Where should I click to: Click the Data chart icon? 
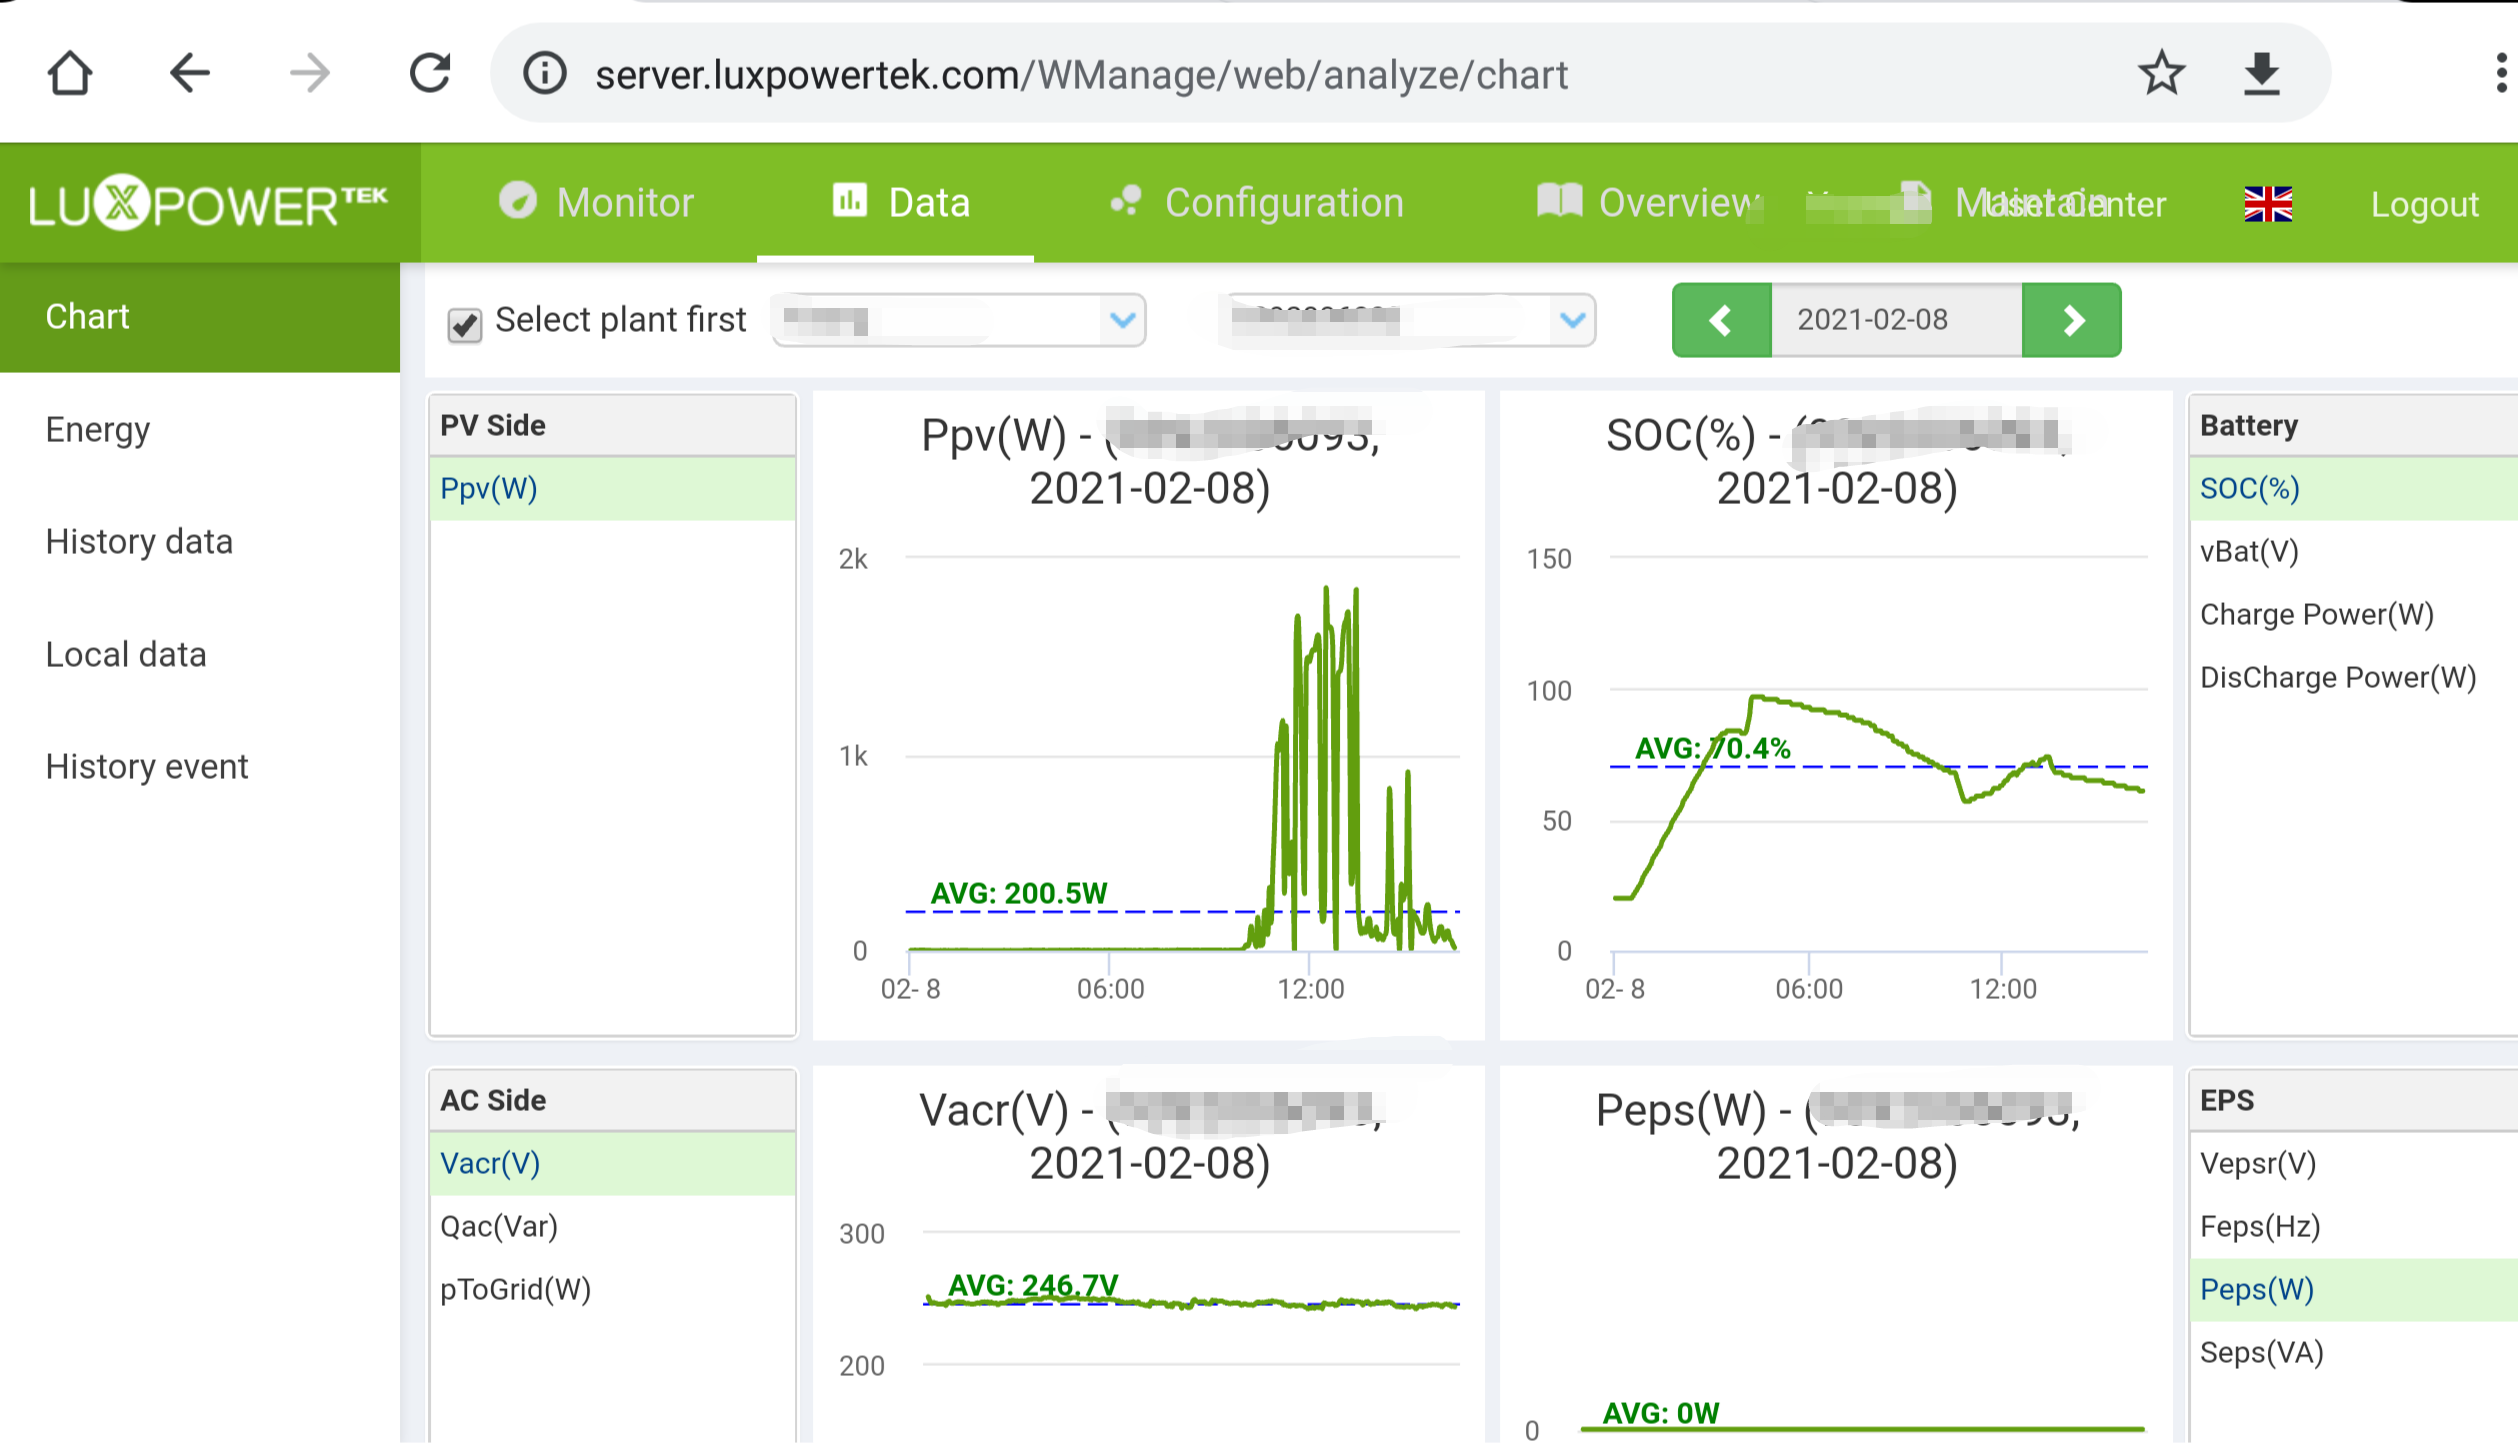[850, 200]
